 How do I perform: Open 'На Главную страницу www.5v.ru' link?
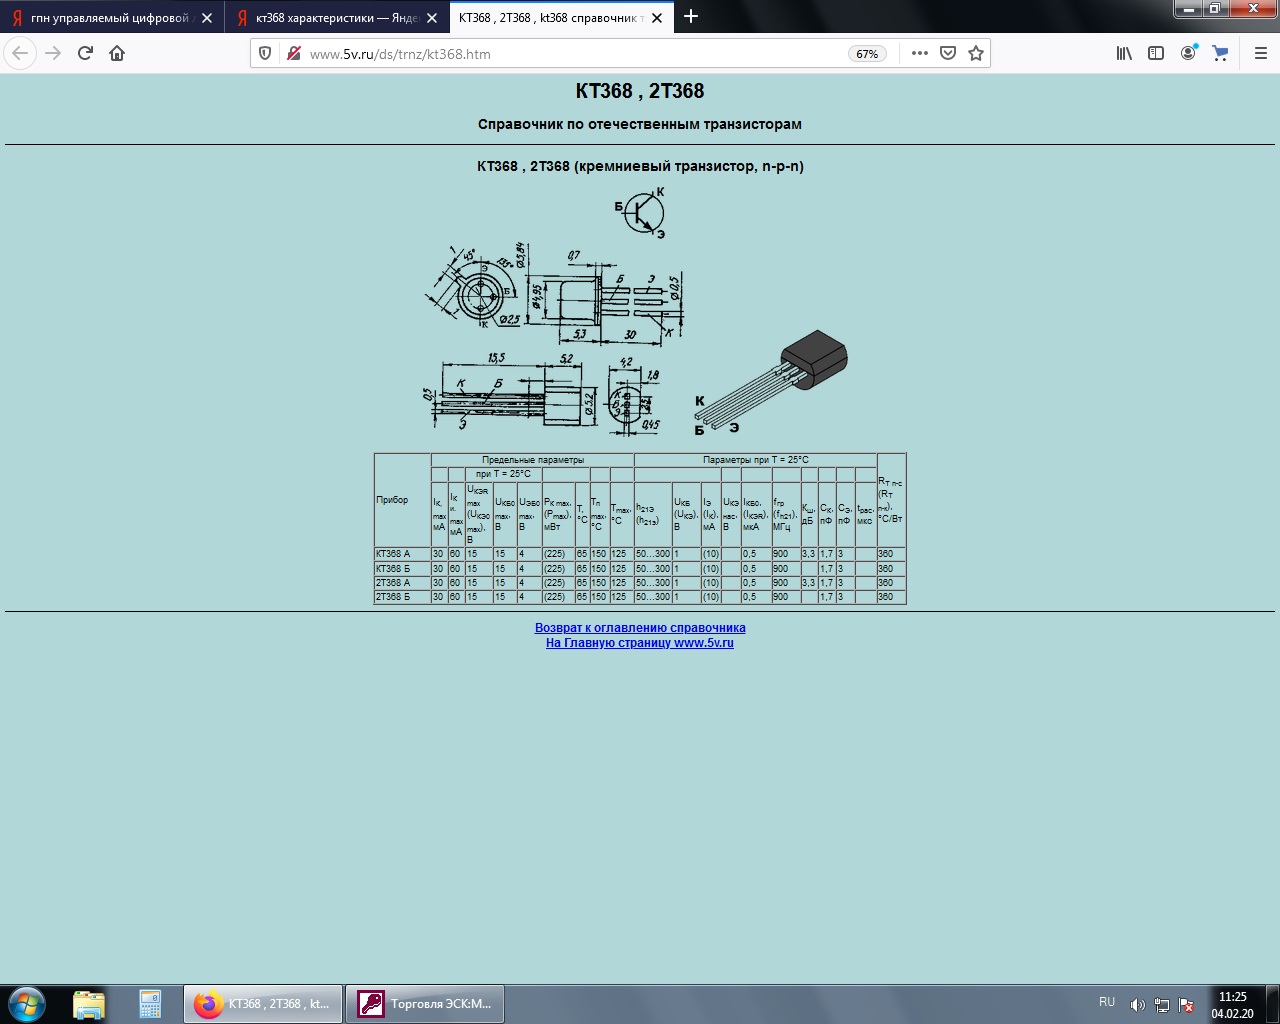pos(640,643)
